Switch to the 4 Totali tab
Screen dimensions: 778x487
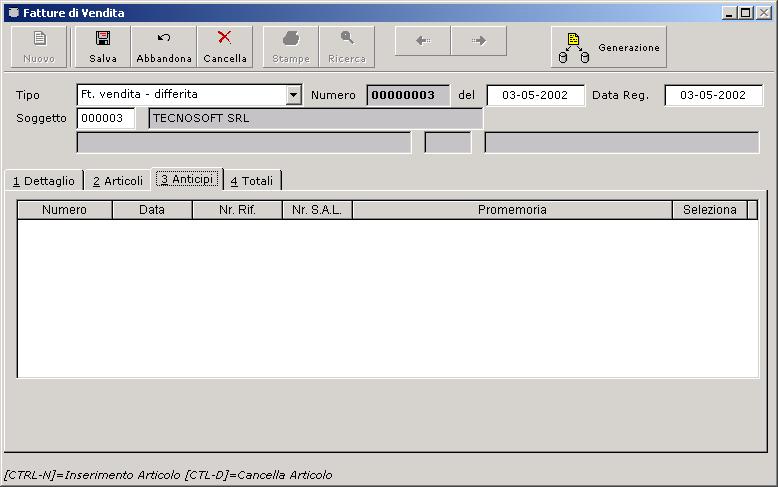tap(252, 181)
